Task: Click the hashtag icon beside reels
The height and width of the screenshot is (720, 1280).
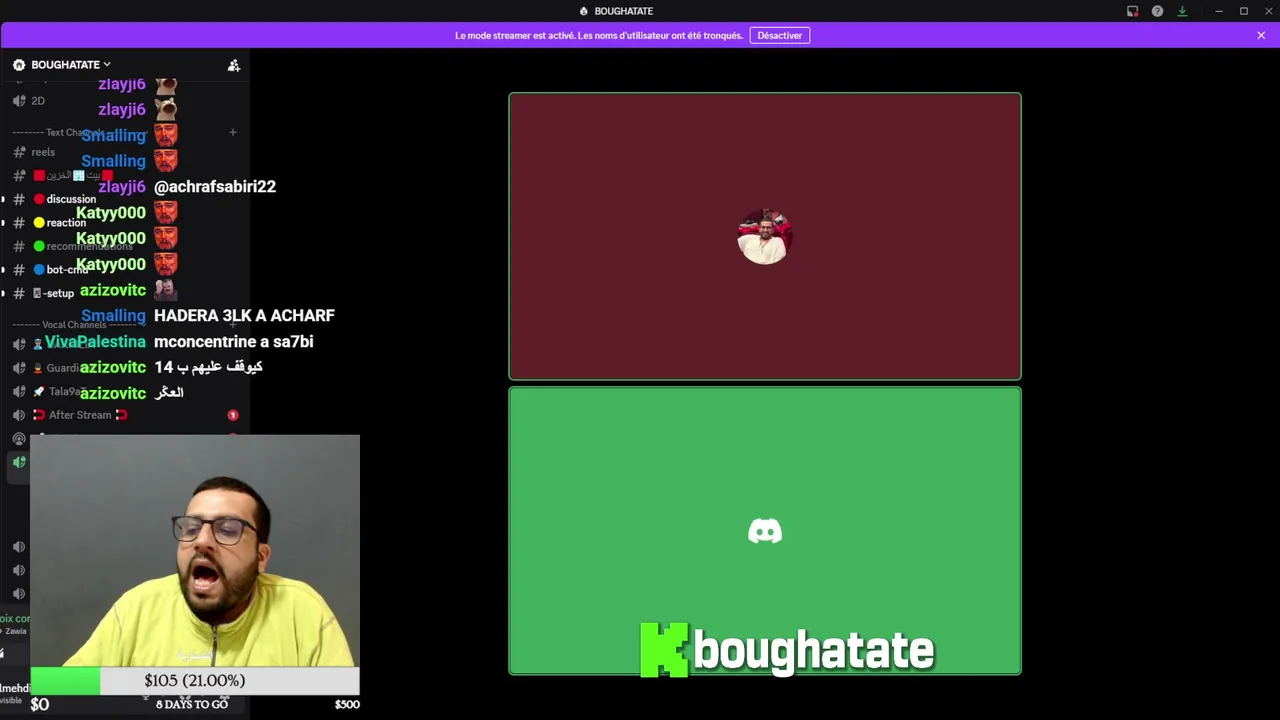Action: (19, 152)
